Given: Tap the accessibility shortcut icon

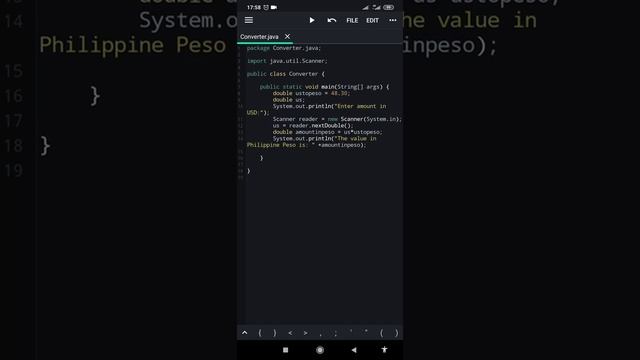Looking at the screenshot, I should (384, 349).
